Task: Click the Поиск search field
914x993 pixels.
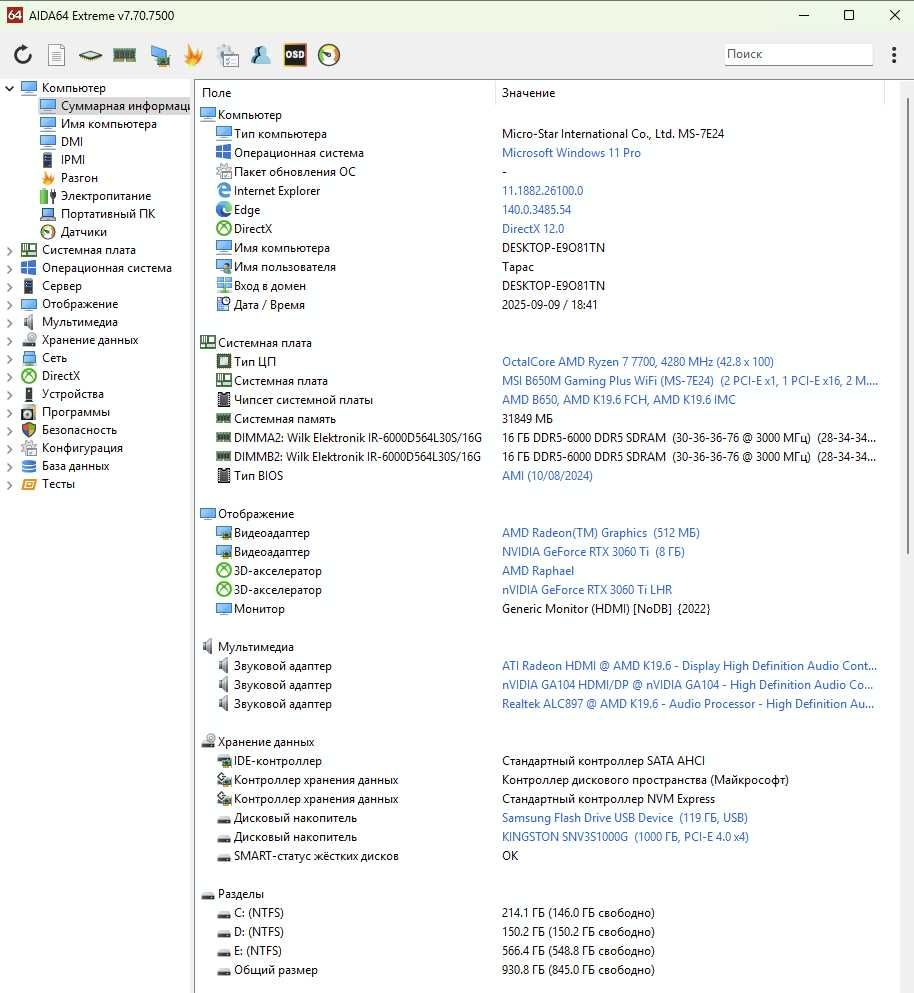Action: click(x=798, y=54)
